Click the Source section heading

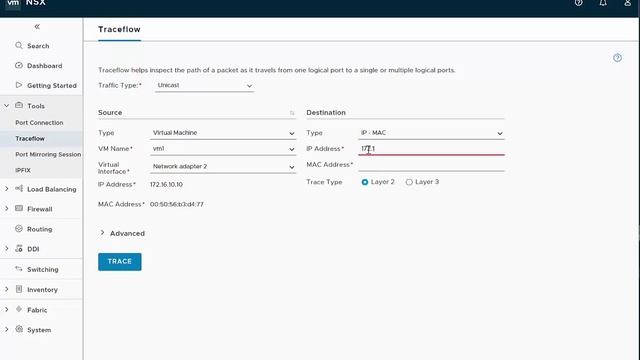tap(110, 113)
